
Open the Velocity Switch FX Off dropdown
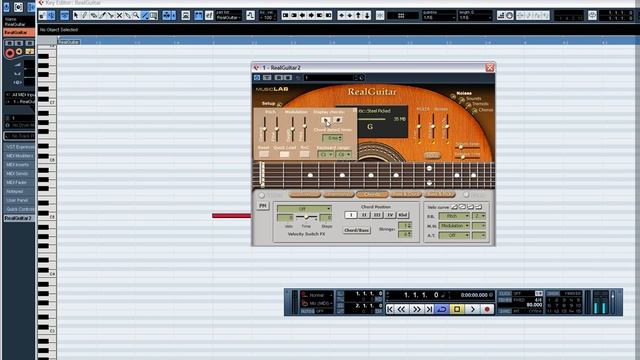pyautogui.click(x=304, y=209)
